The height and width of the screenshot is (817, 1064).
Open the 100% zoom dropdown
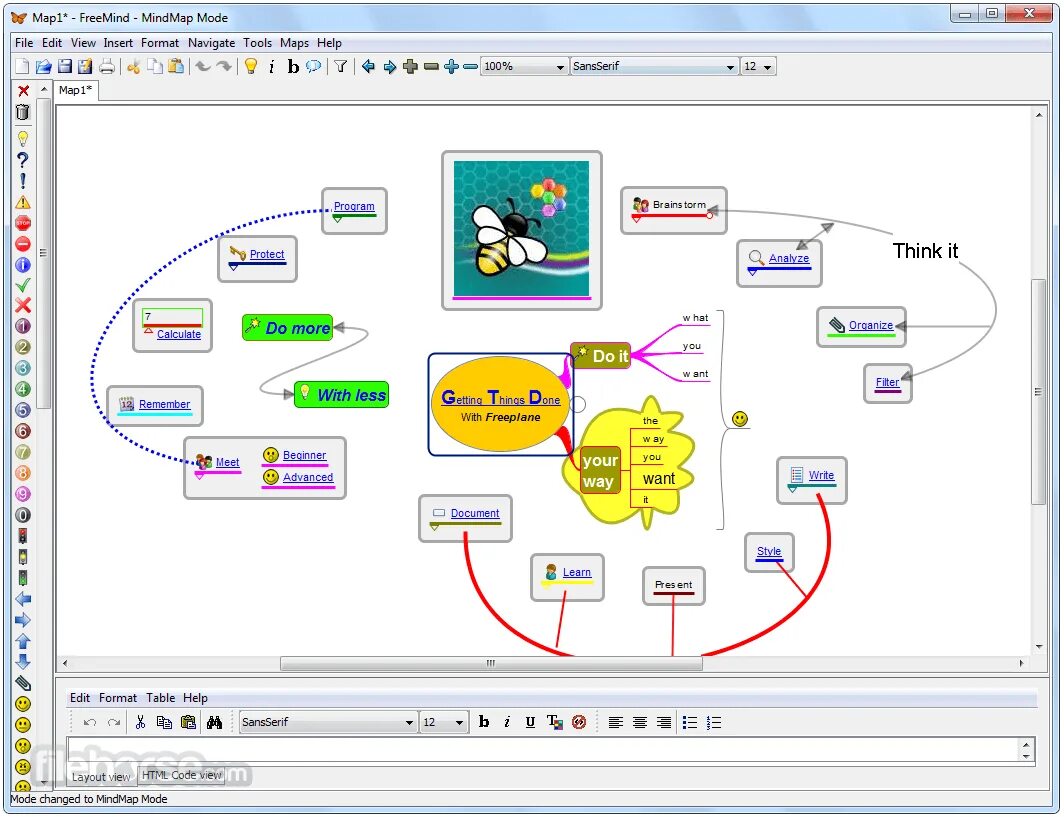(x=560, y=67)
